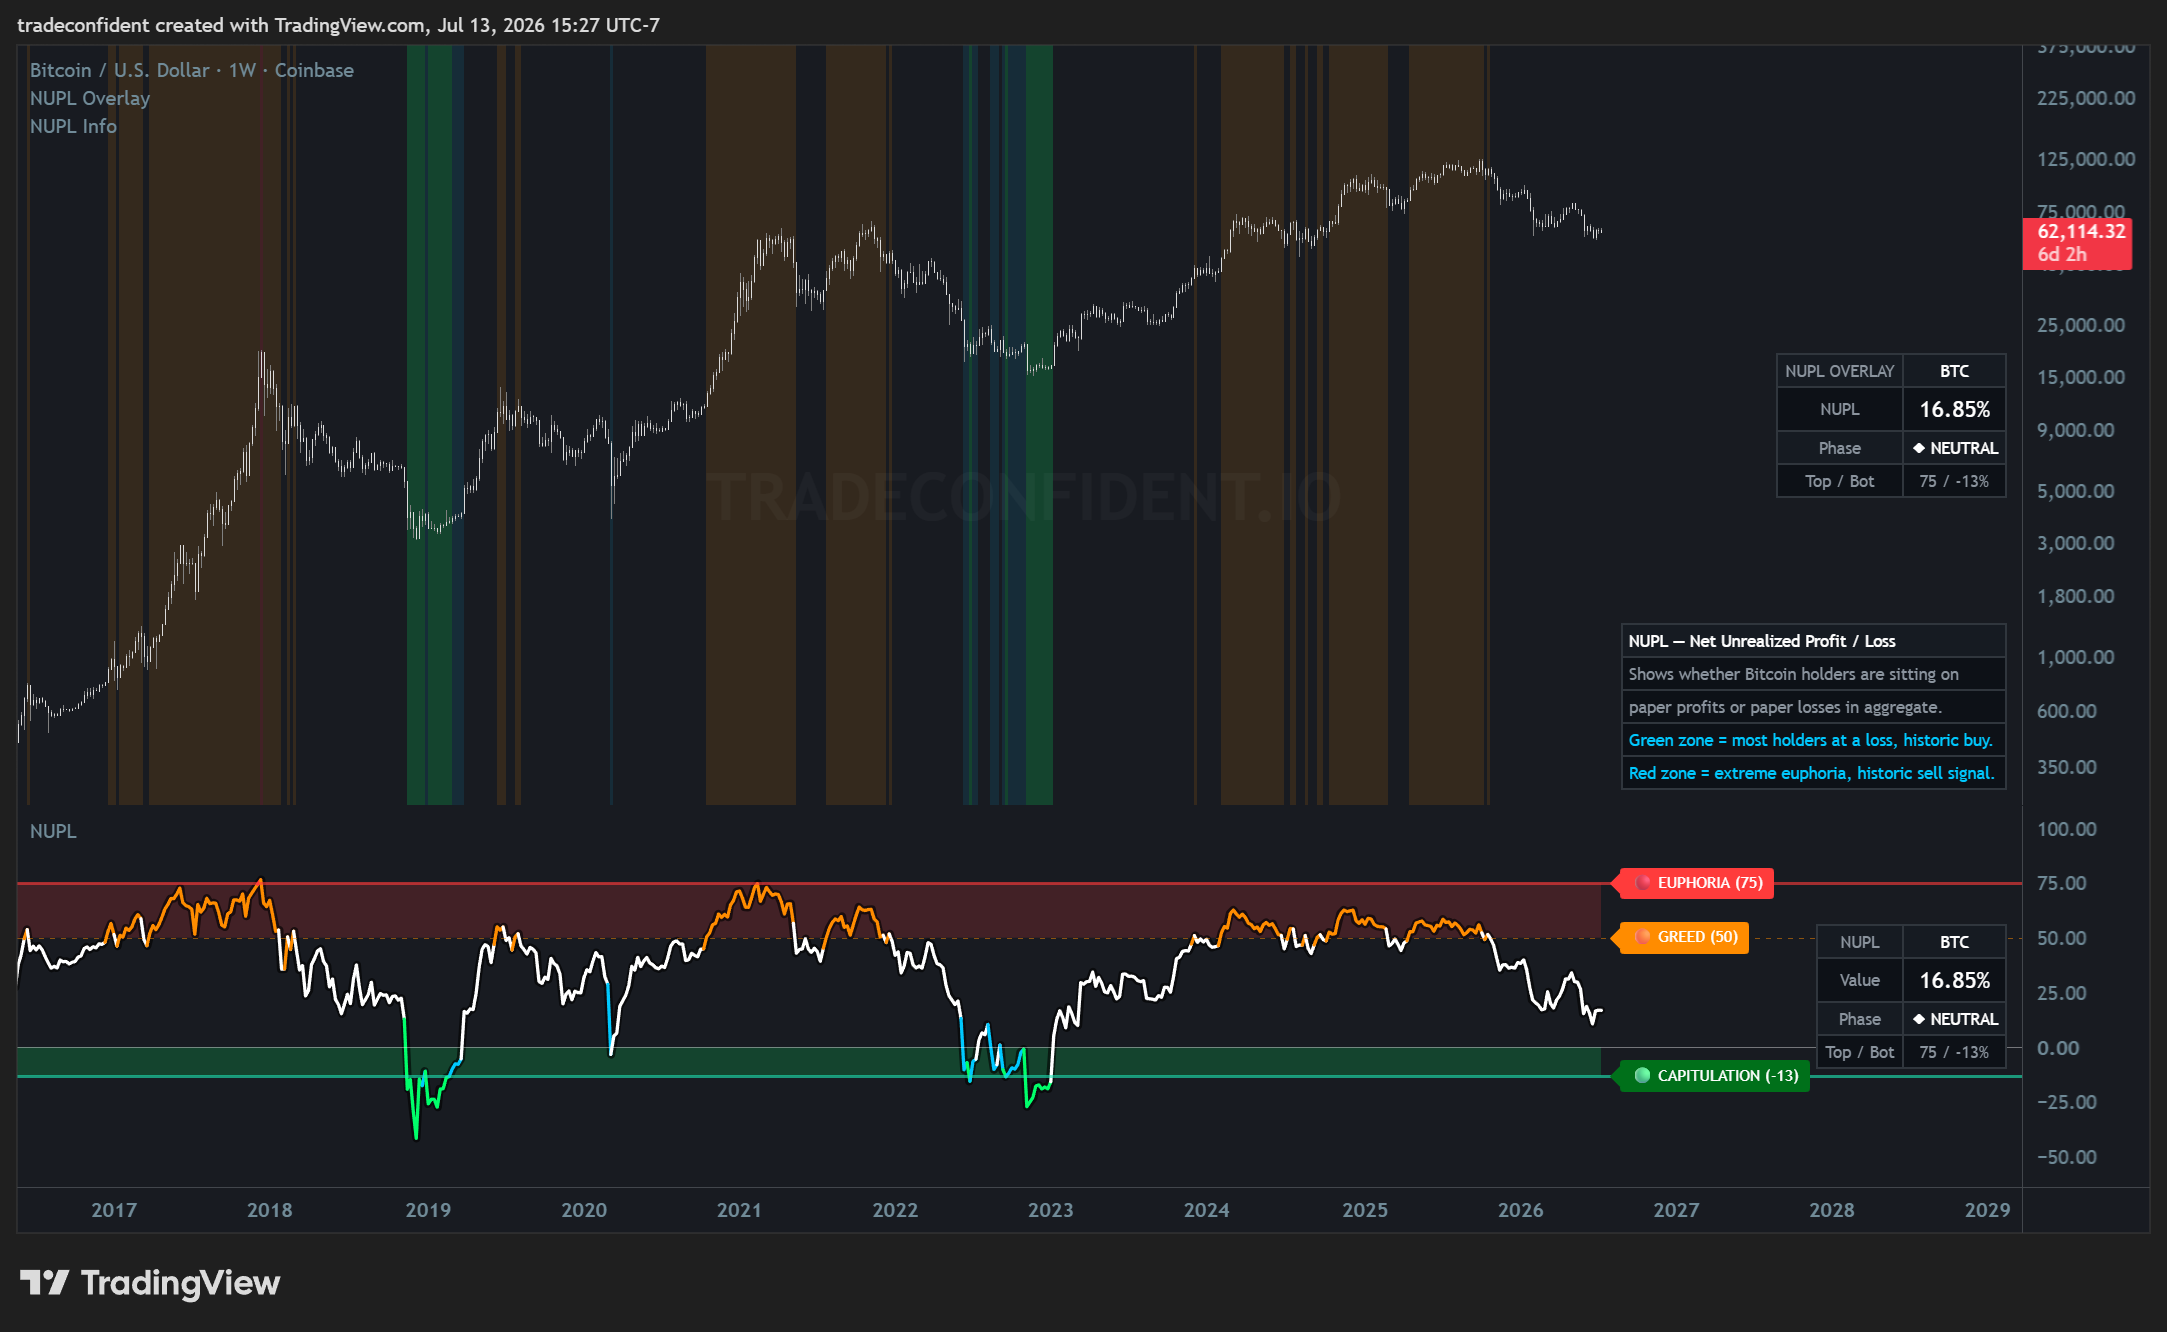Click the TradingView logo at bottom left
This screenshot has height=1332, width=2167.
[150, 1283]
